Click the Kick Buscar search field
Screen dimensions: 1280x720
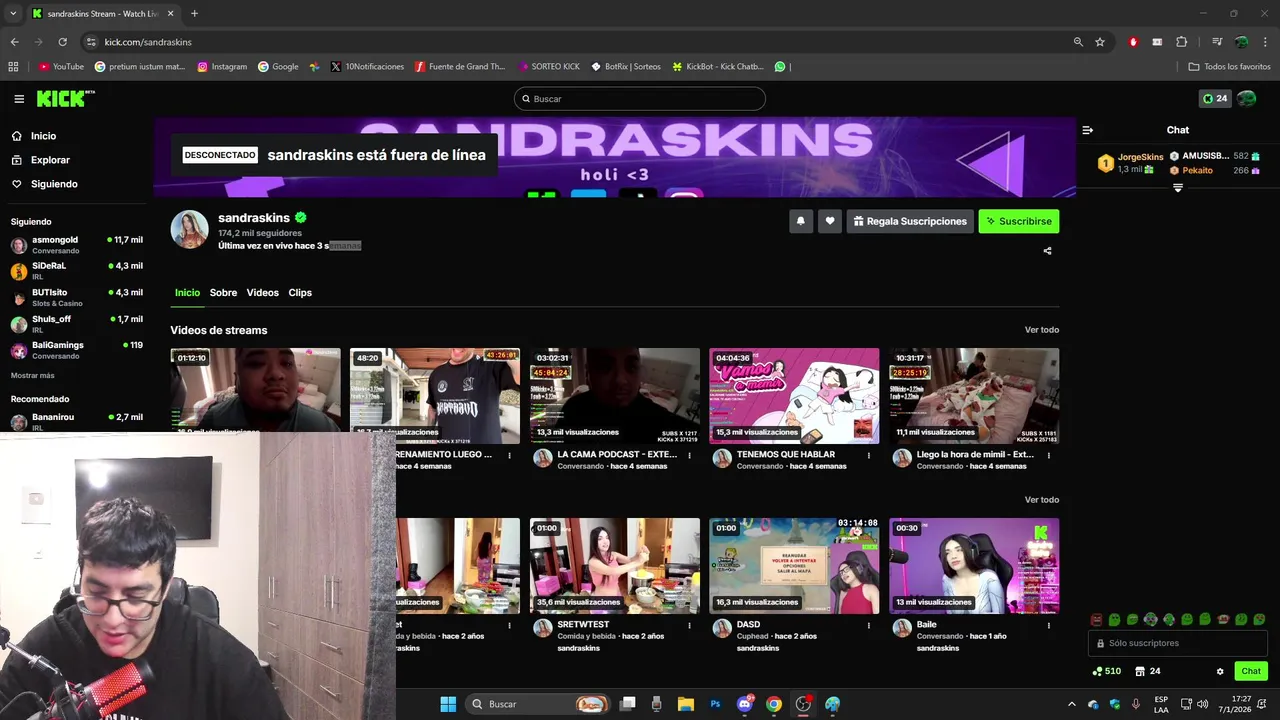point(640,99)
